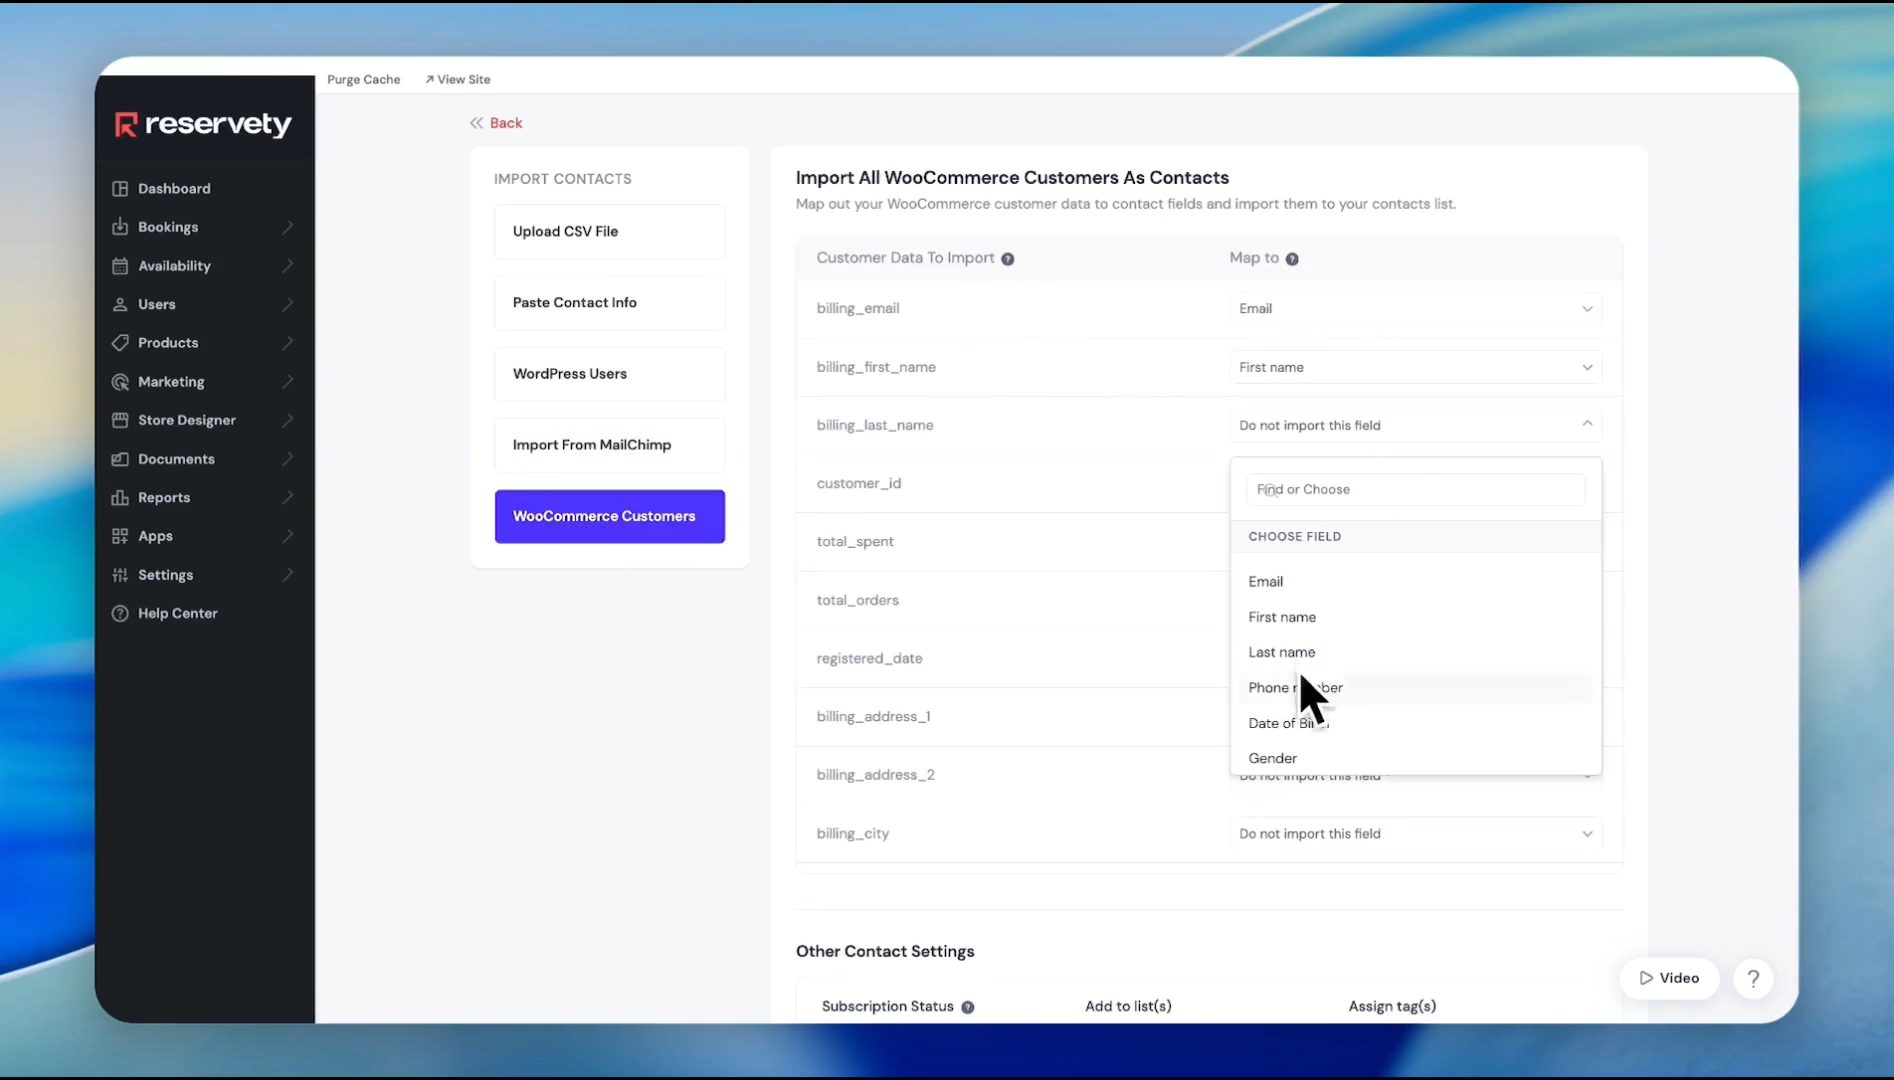This screenshot has height=1080, width=1894.
Task: Select the WordPress Users import option
Action: [x=609, y=374]
